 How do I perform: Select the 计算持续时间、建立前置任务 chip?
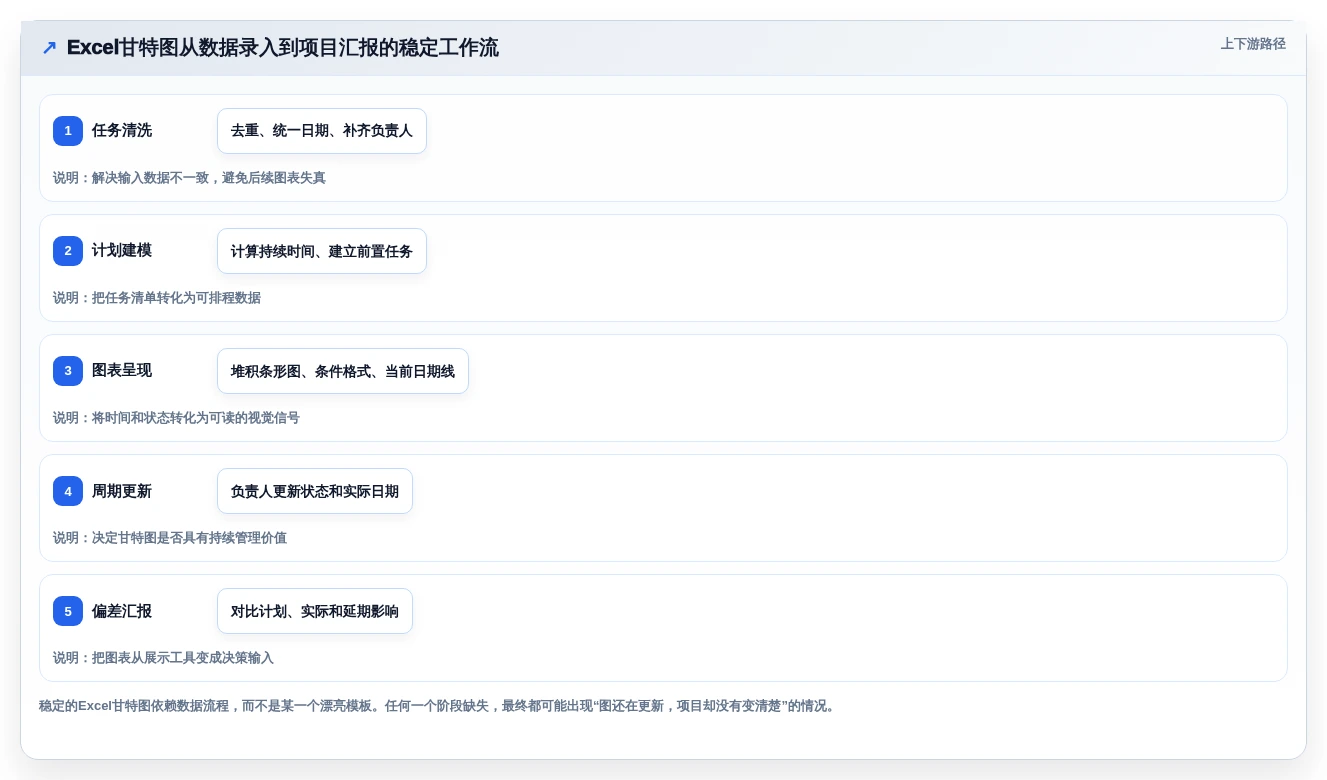point(322,251)
